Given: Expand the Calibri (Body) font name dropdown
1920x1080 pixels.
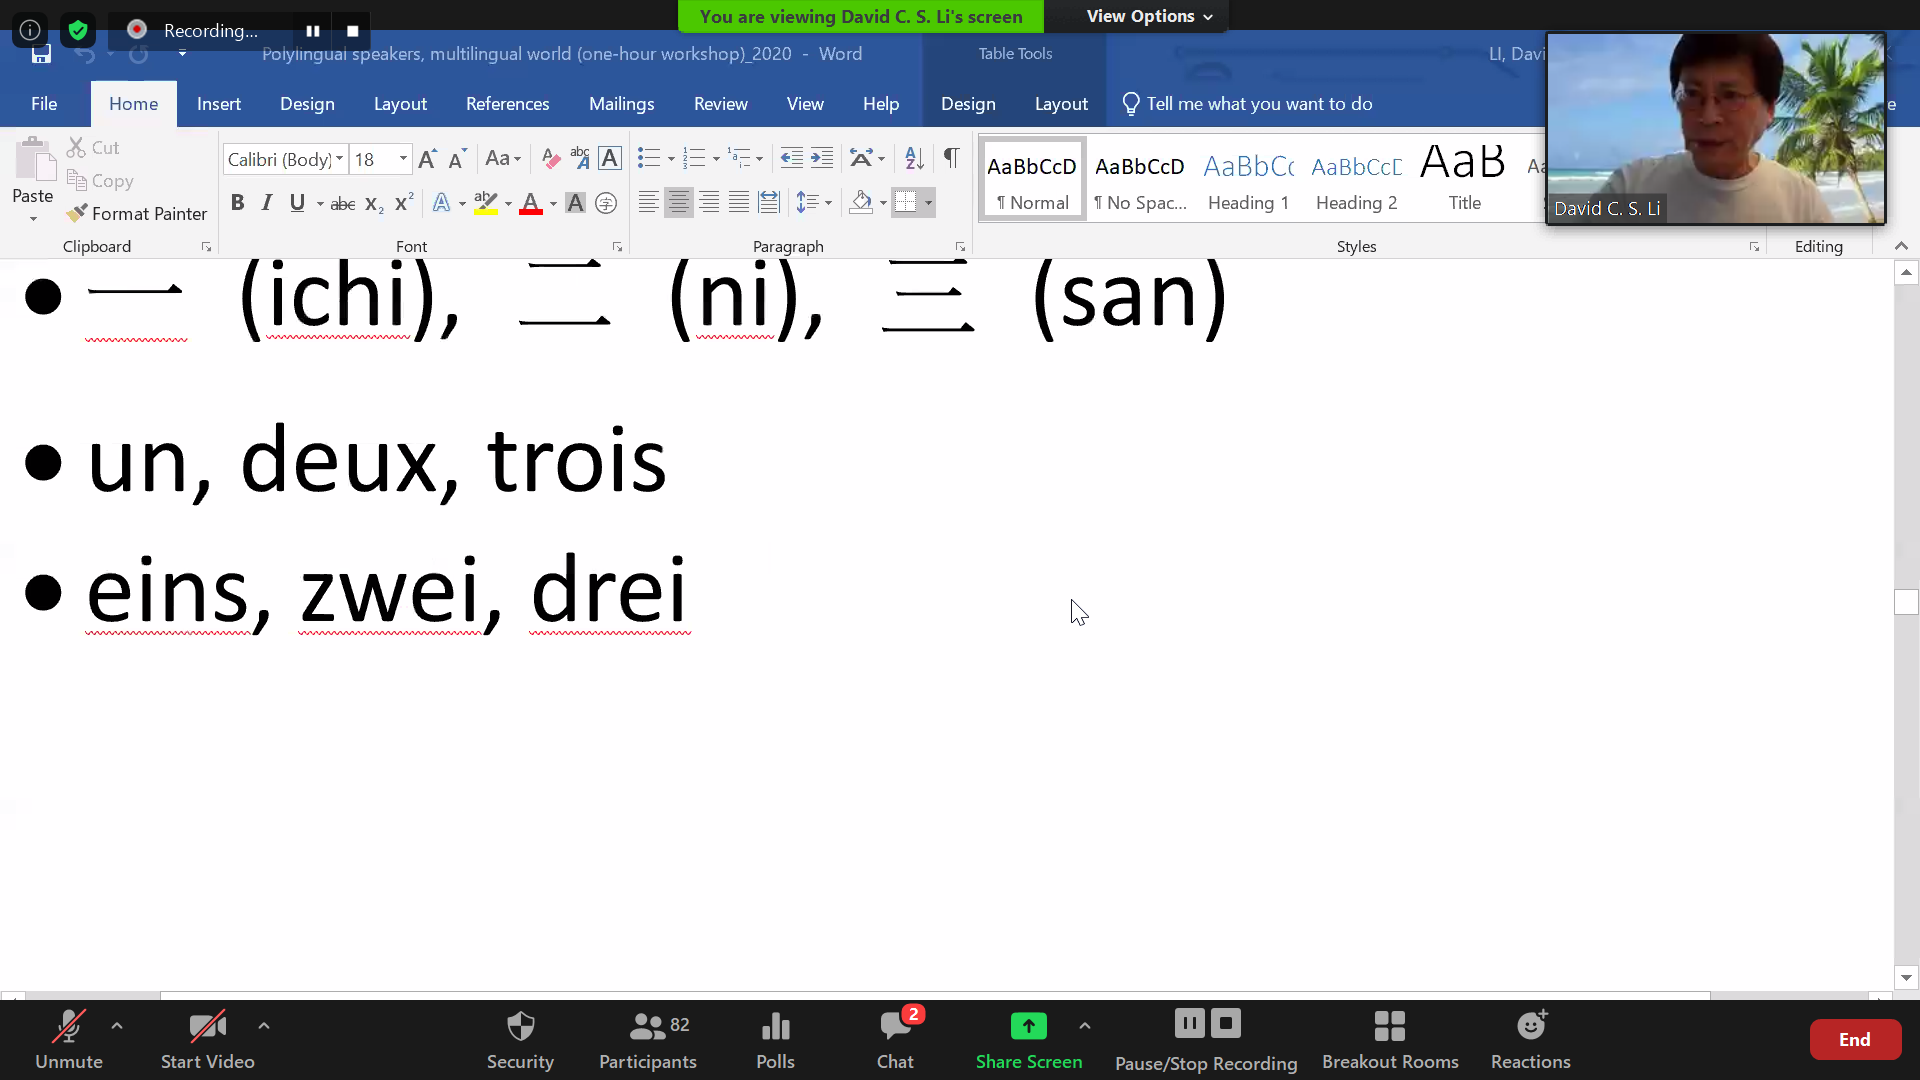Looking at the screenshot, I should click(x=339, y=159).
